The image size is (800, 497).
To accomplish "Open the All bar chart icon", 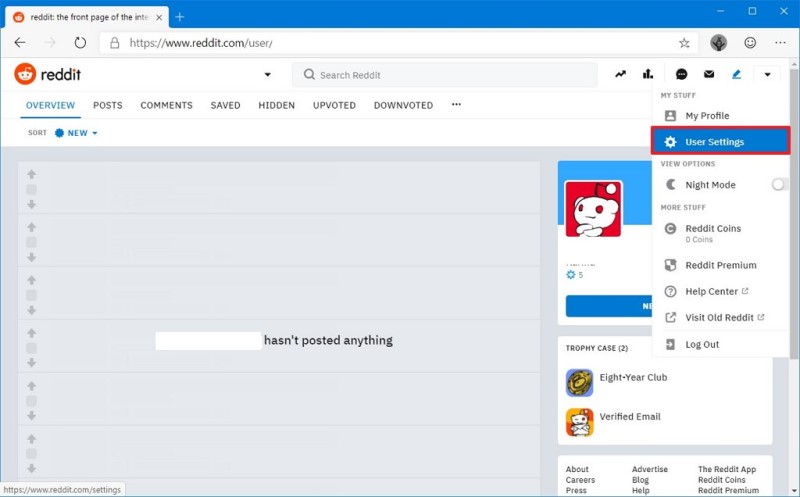I will click(x=648, y=74).
